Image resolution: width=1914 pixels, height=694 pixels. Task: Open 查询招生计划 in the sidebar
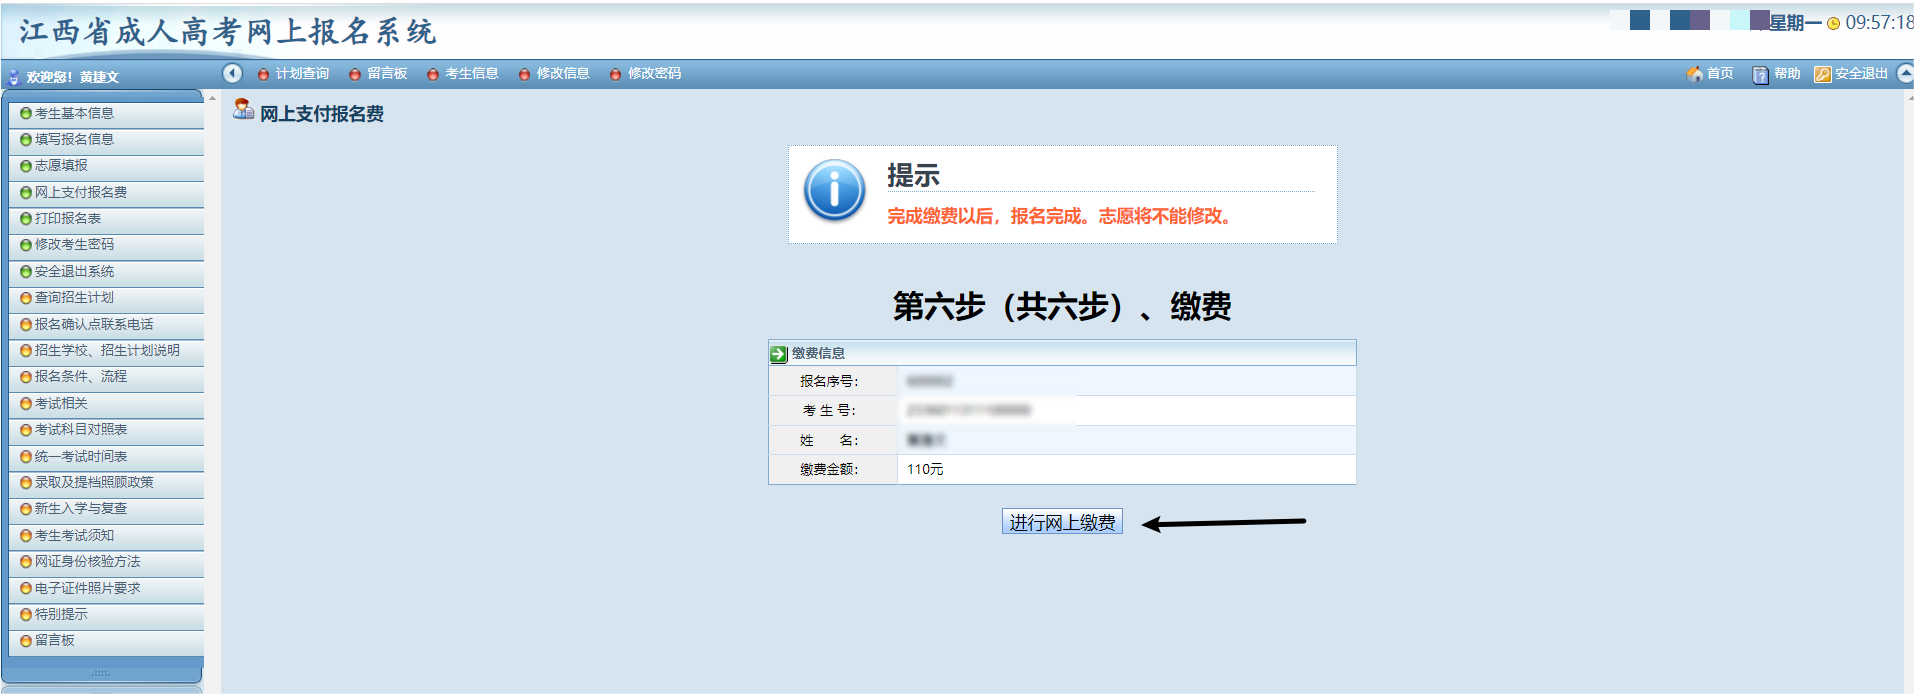pyautogui.click(x=74, y=298)
